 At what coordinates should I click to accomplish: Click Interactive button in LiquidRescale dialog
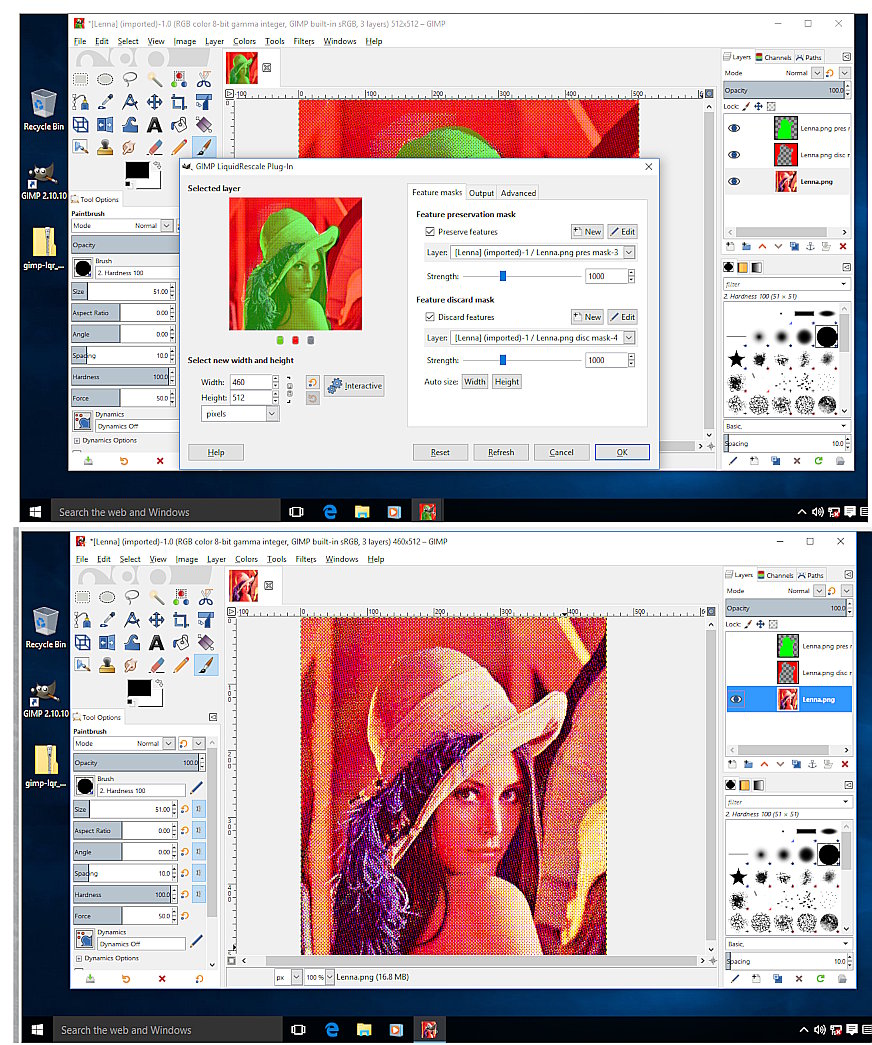pyautogui.click(x=355, y=385)
